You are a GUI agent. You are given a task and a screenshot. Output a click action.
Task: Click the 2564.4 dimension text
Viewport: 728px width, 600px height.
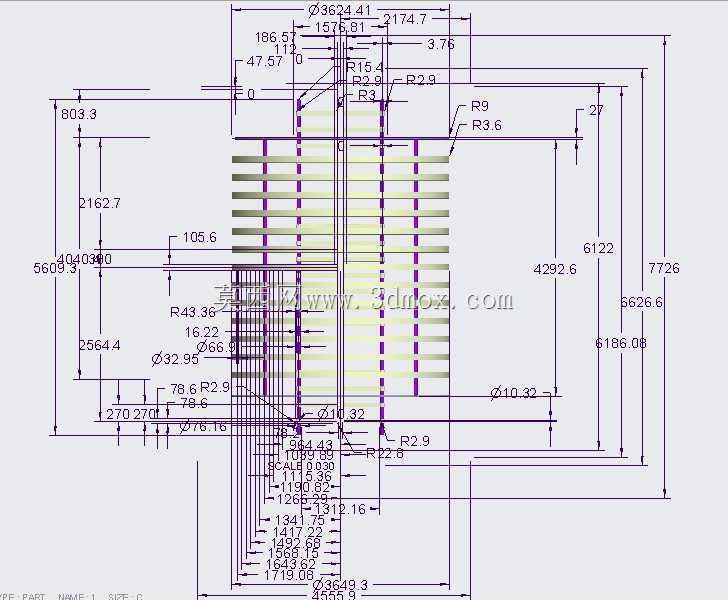click(x=100, y=345)
